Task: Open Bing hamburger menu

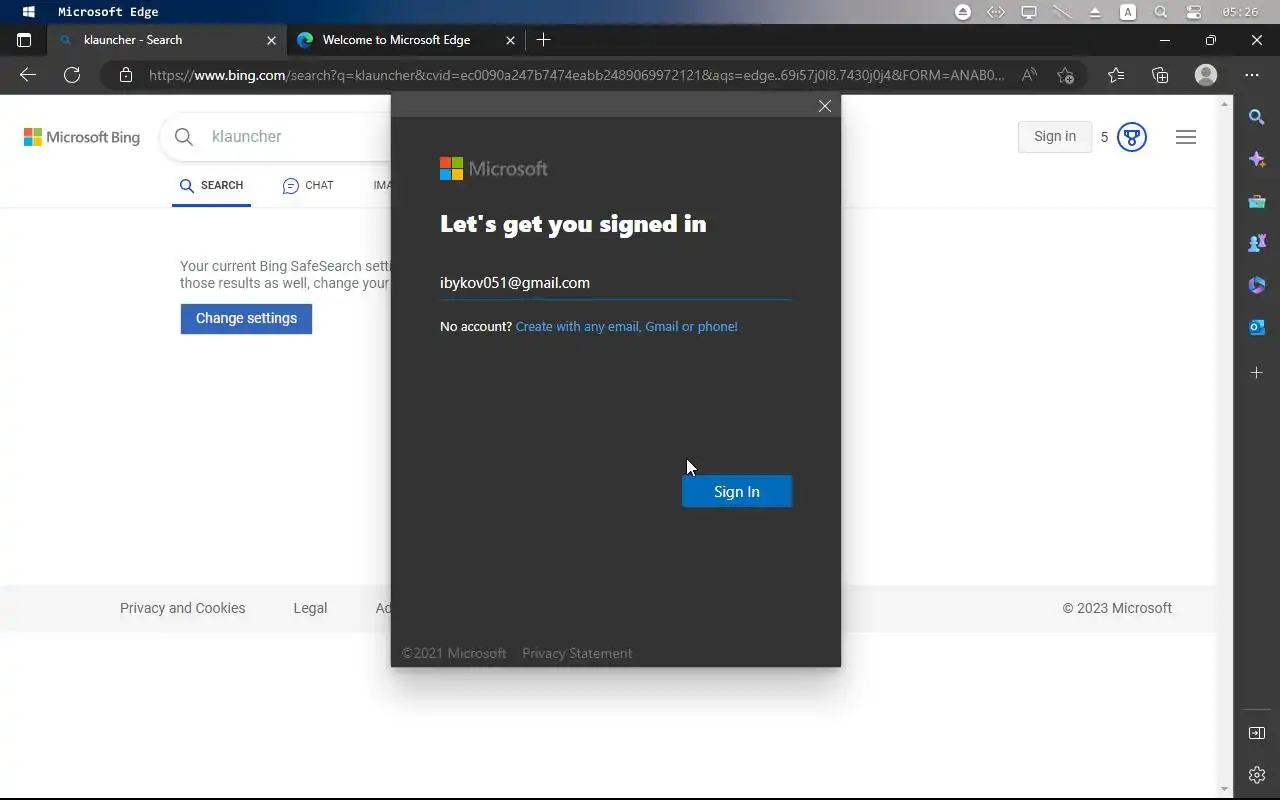Action: 1186,137
